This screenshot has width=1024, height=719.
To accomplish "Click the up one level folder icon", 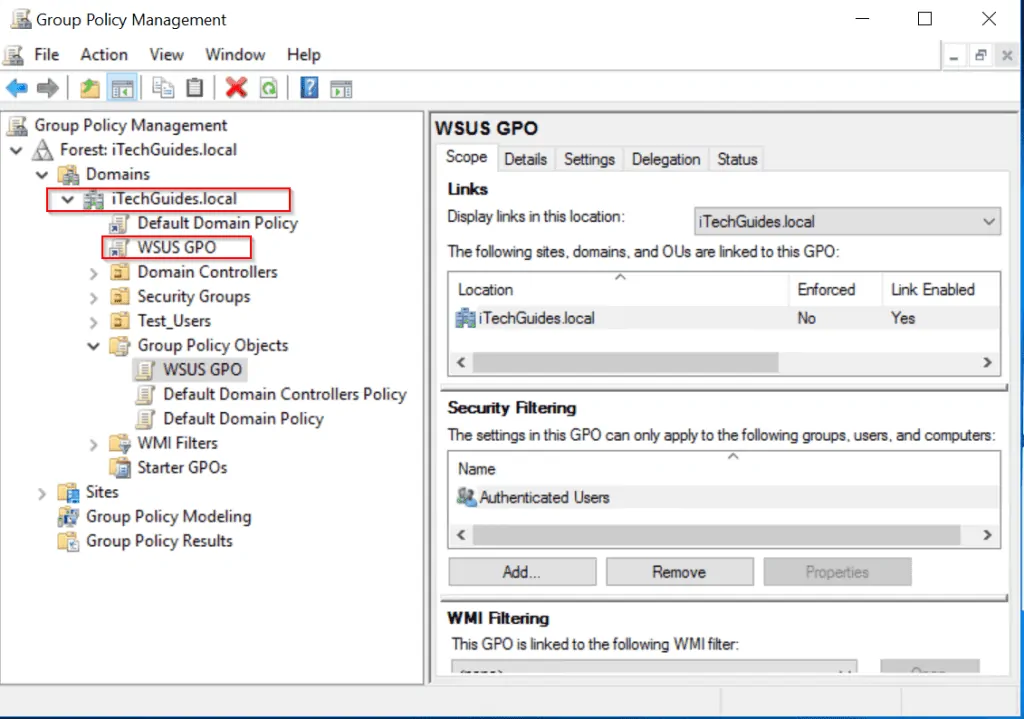I will (x=88, y=88).
